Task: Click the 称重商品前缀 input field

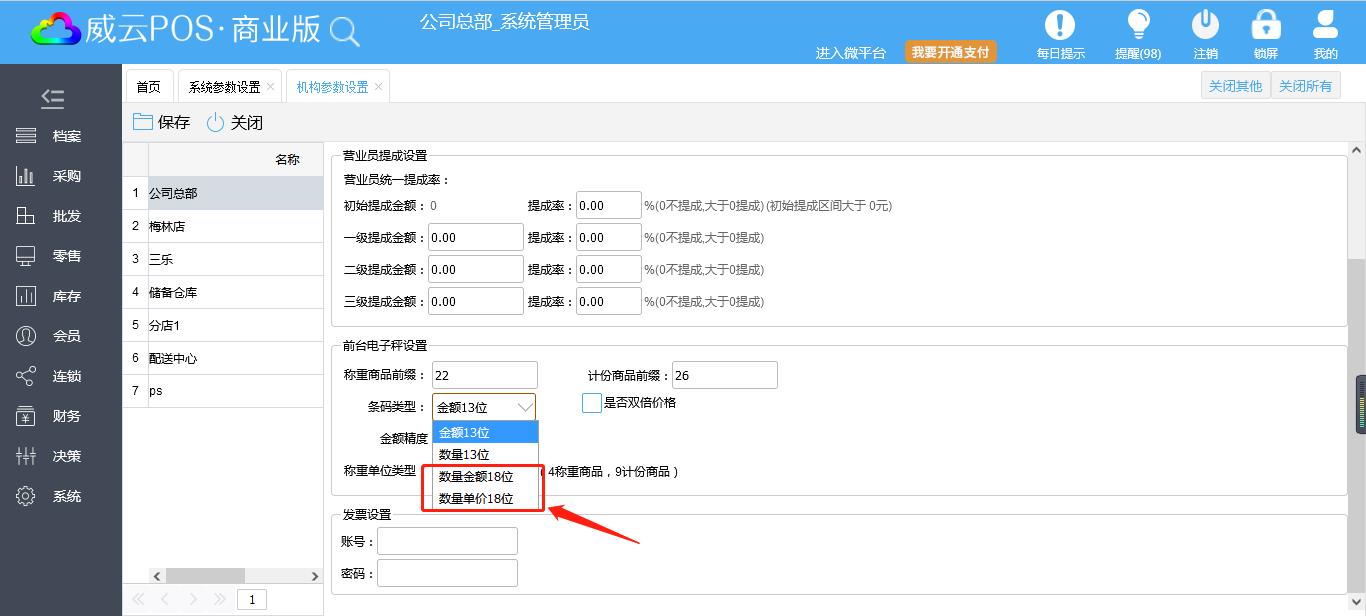Action: tap(484, 376)
